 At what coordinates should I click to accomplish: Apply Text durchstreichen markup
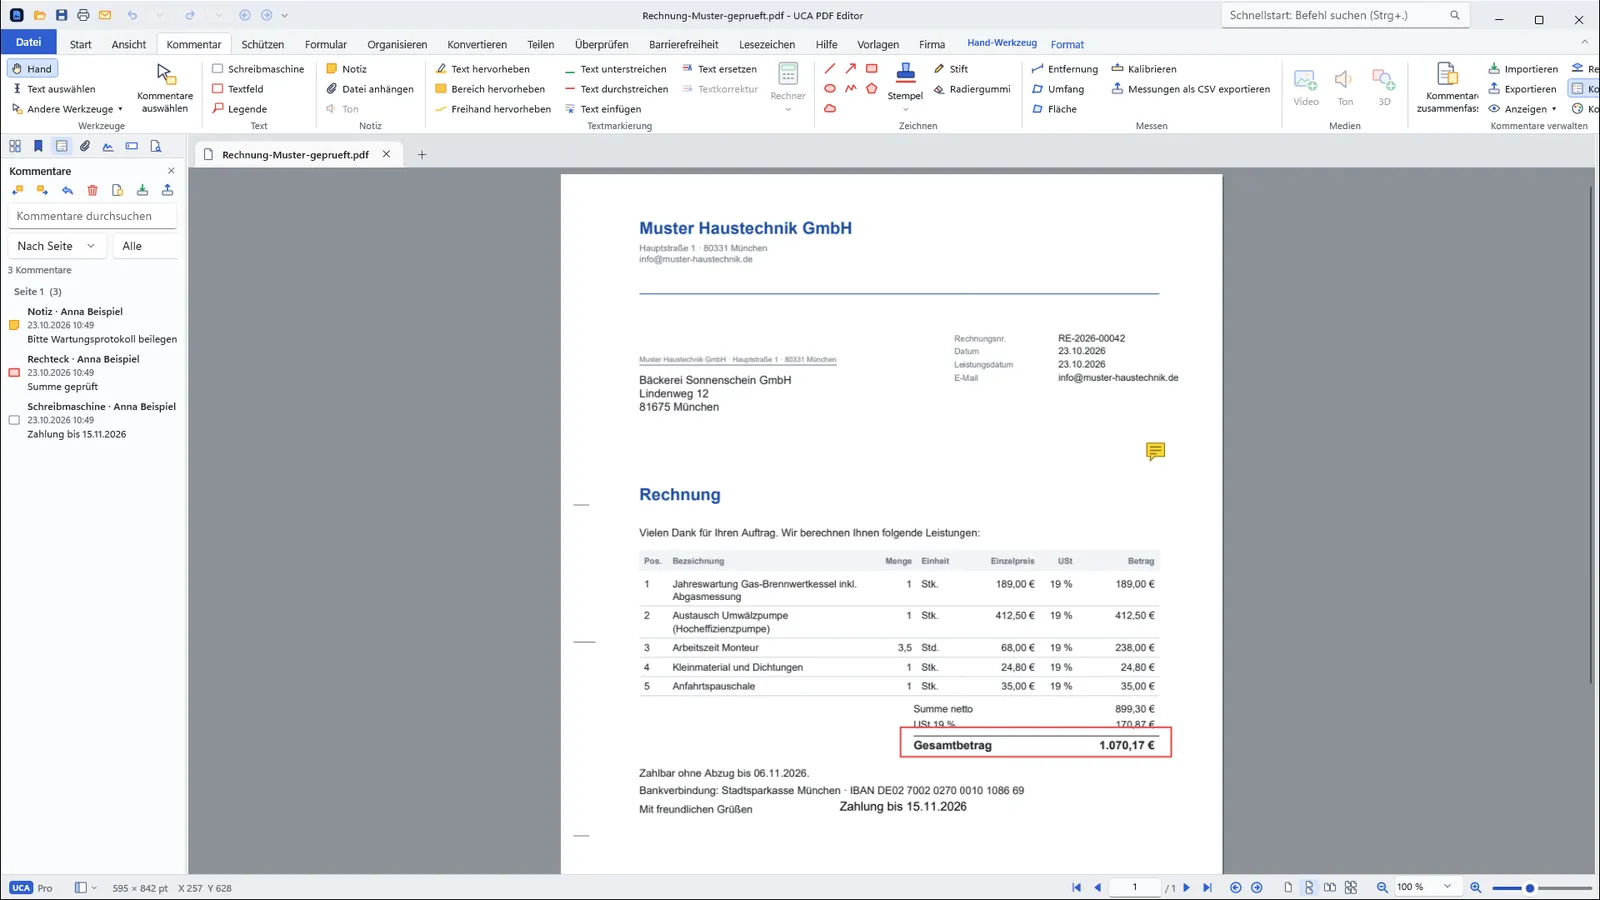(x=616, y=89)
